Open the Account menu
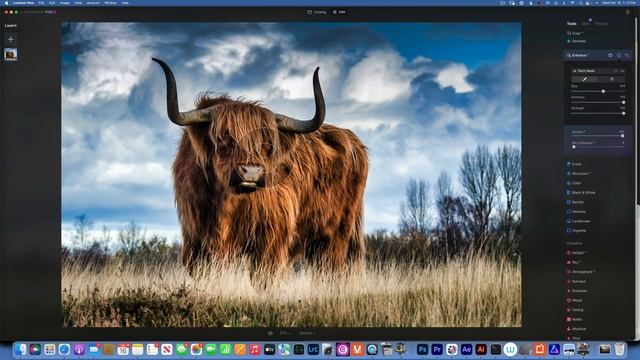 tap(93, 3)
